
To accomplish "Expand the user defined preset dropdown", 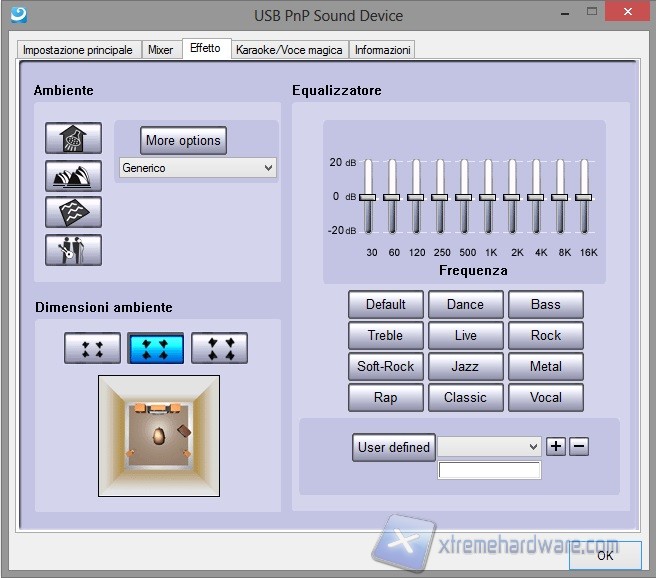I will pos(489,447).
